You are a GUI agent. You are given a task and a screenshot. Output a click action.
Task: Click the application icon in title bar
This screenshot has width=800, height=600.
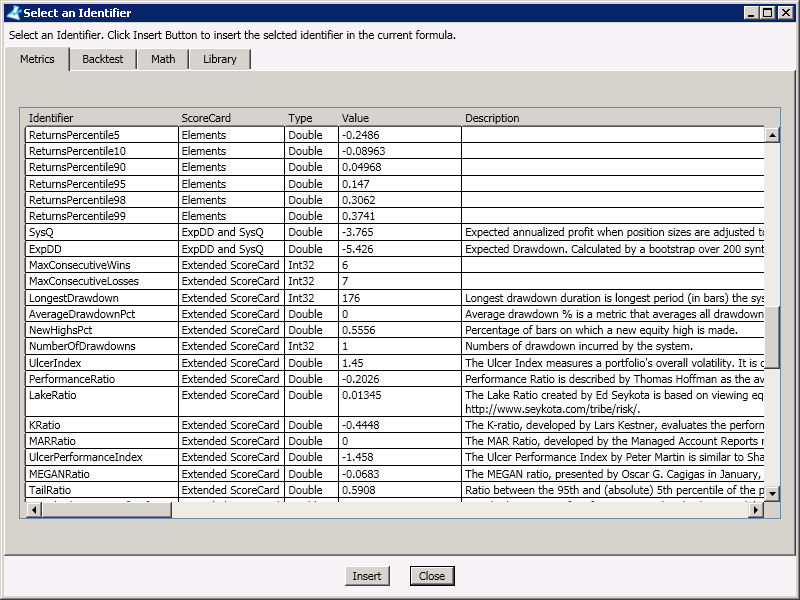click(x=11, y=13)
